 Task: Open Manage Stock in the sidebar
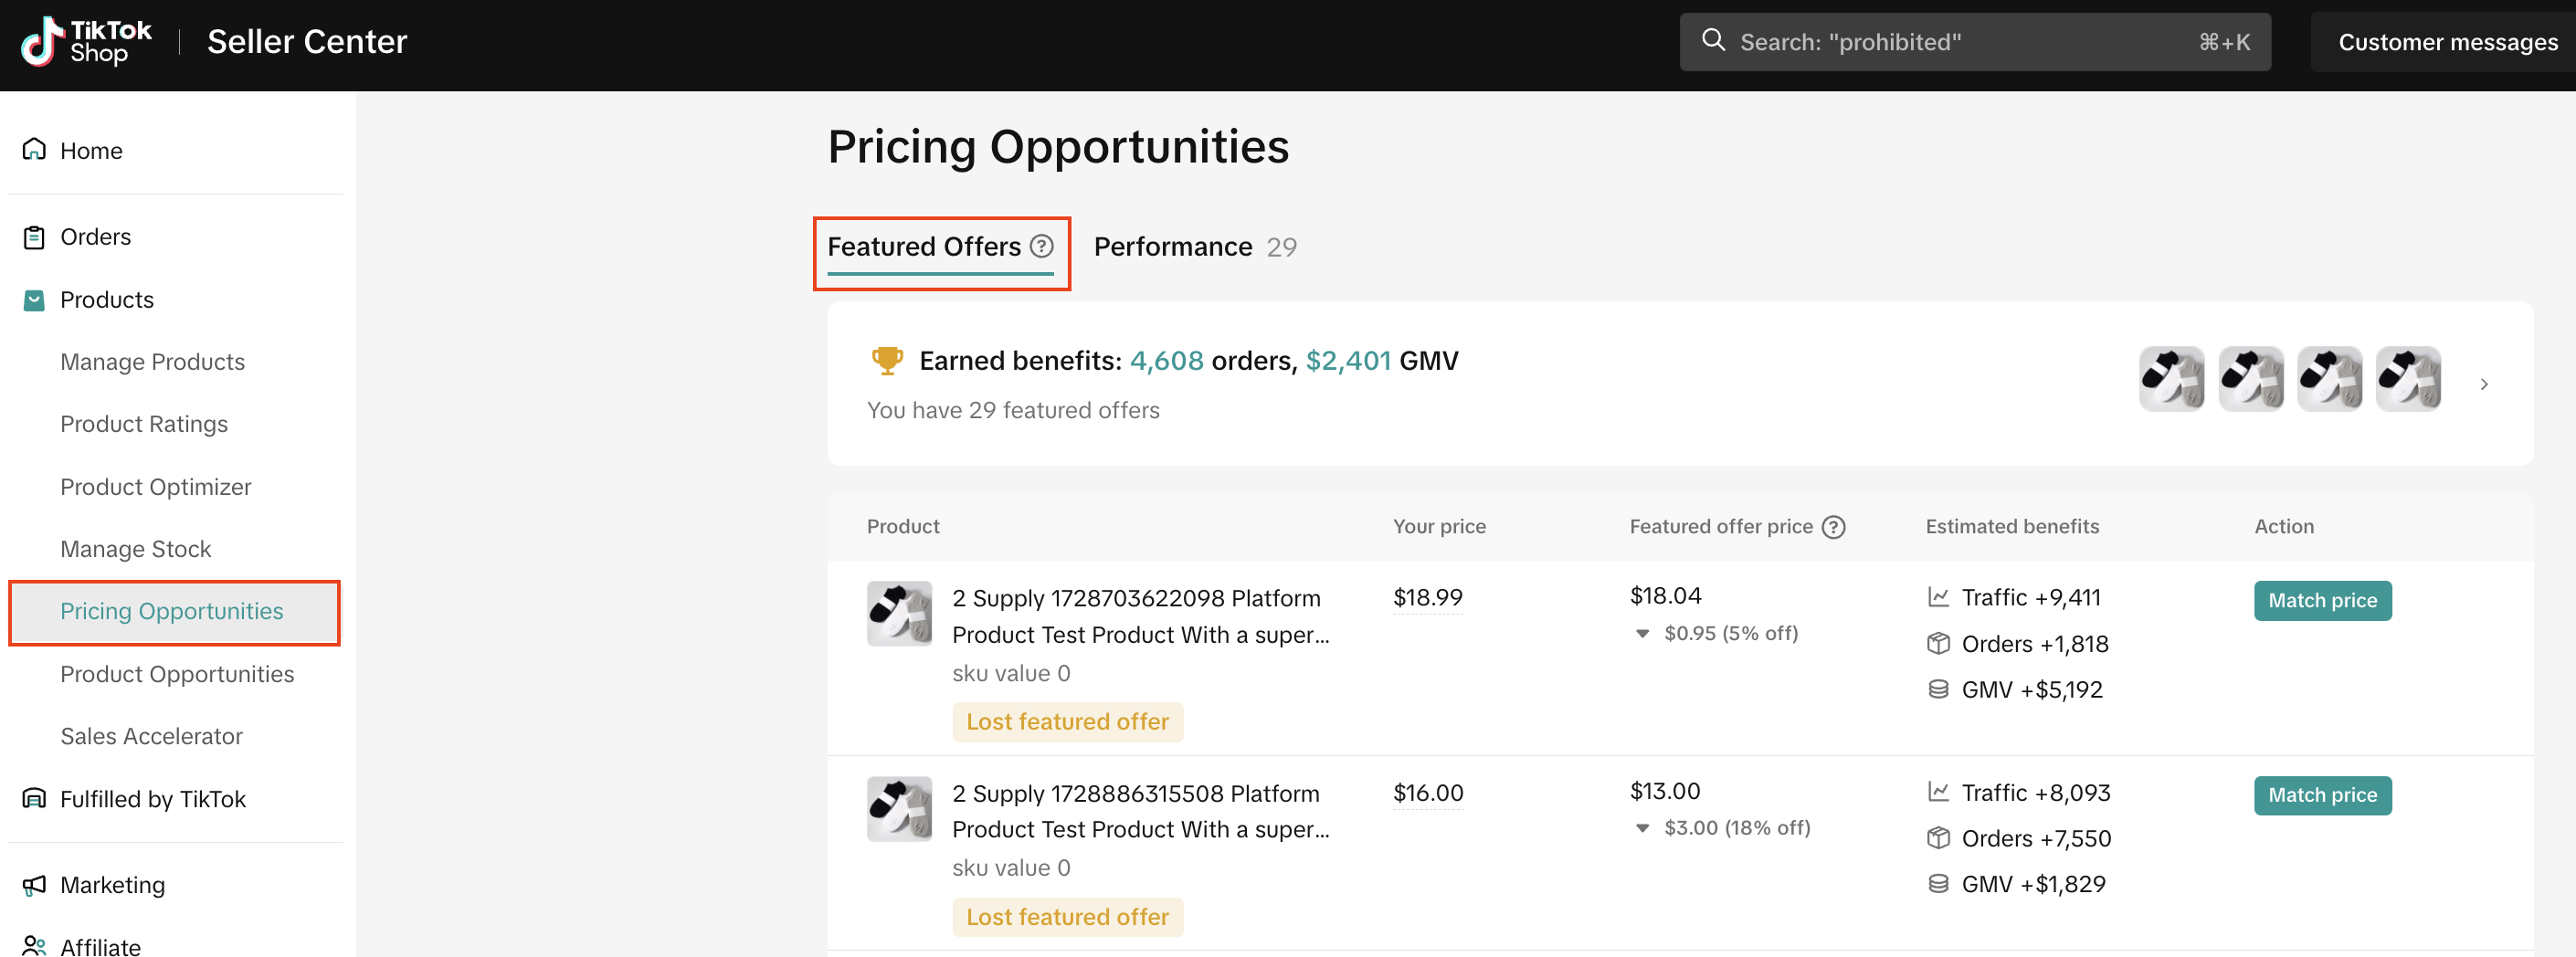135,549
